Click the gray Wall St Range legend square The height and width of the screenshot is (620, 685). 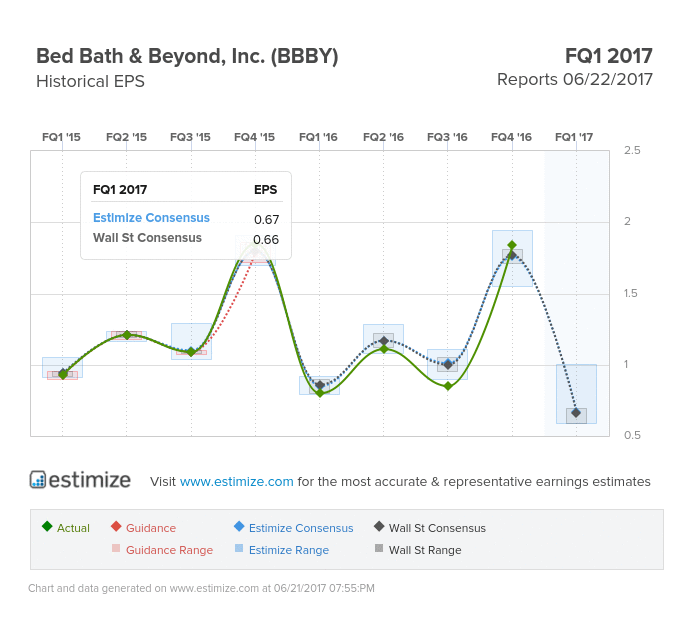click(379, 548)
